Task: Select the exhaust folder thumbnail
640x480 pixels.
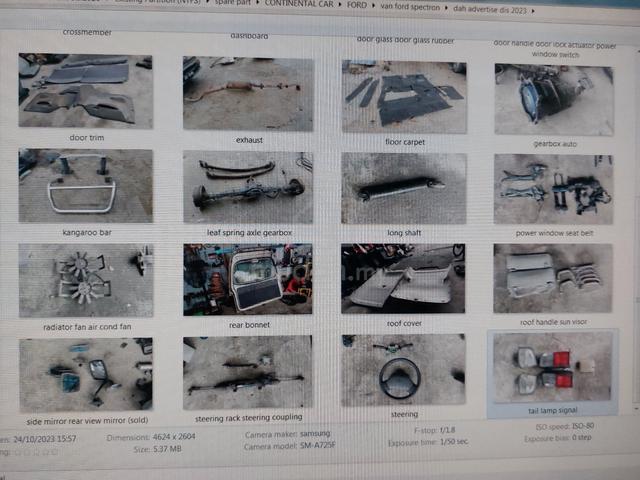Action: pyautogui.click(x=248, y=94)
